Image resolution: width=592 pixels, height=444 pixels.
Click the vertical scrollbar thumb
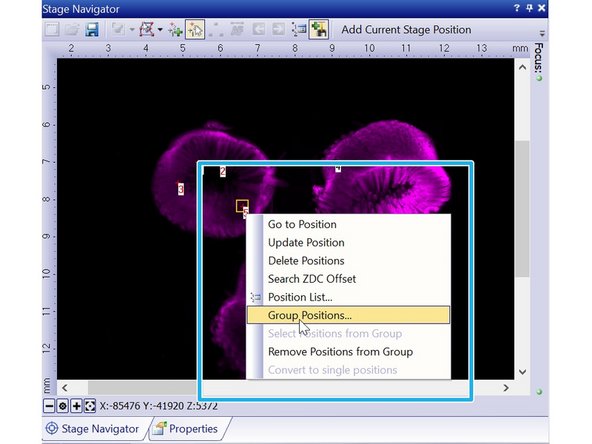(522, 209)
